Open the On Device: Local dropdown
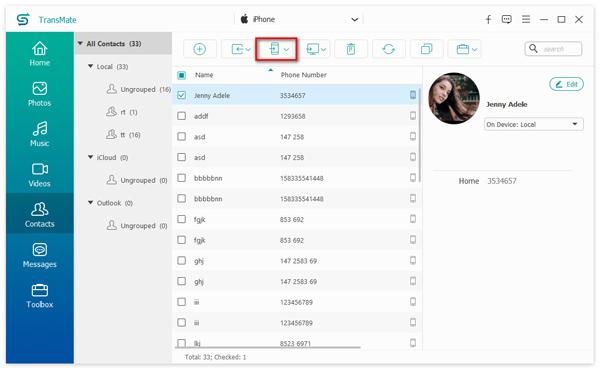The width and height of the screenshot is (600, 370). tap(533, 124)
